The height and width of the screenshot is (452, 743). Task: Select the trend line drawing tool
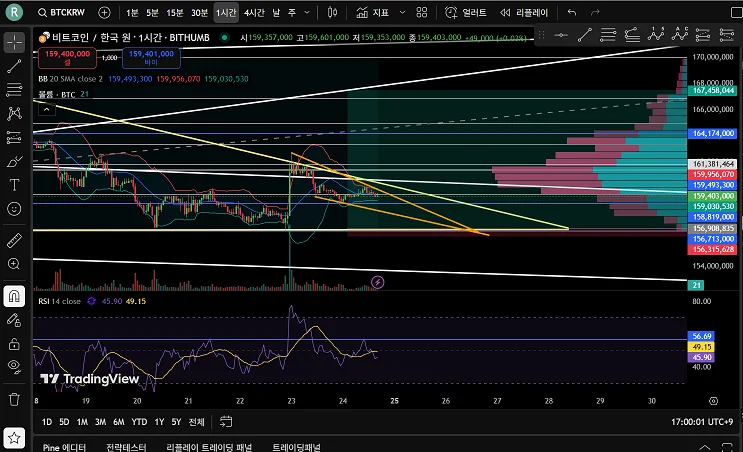(14, 66)
